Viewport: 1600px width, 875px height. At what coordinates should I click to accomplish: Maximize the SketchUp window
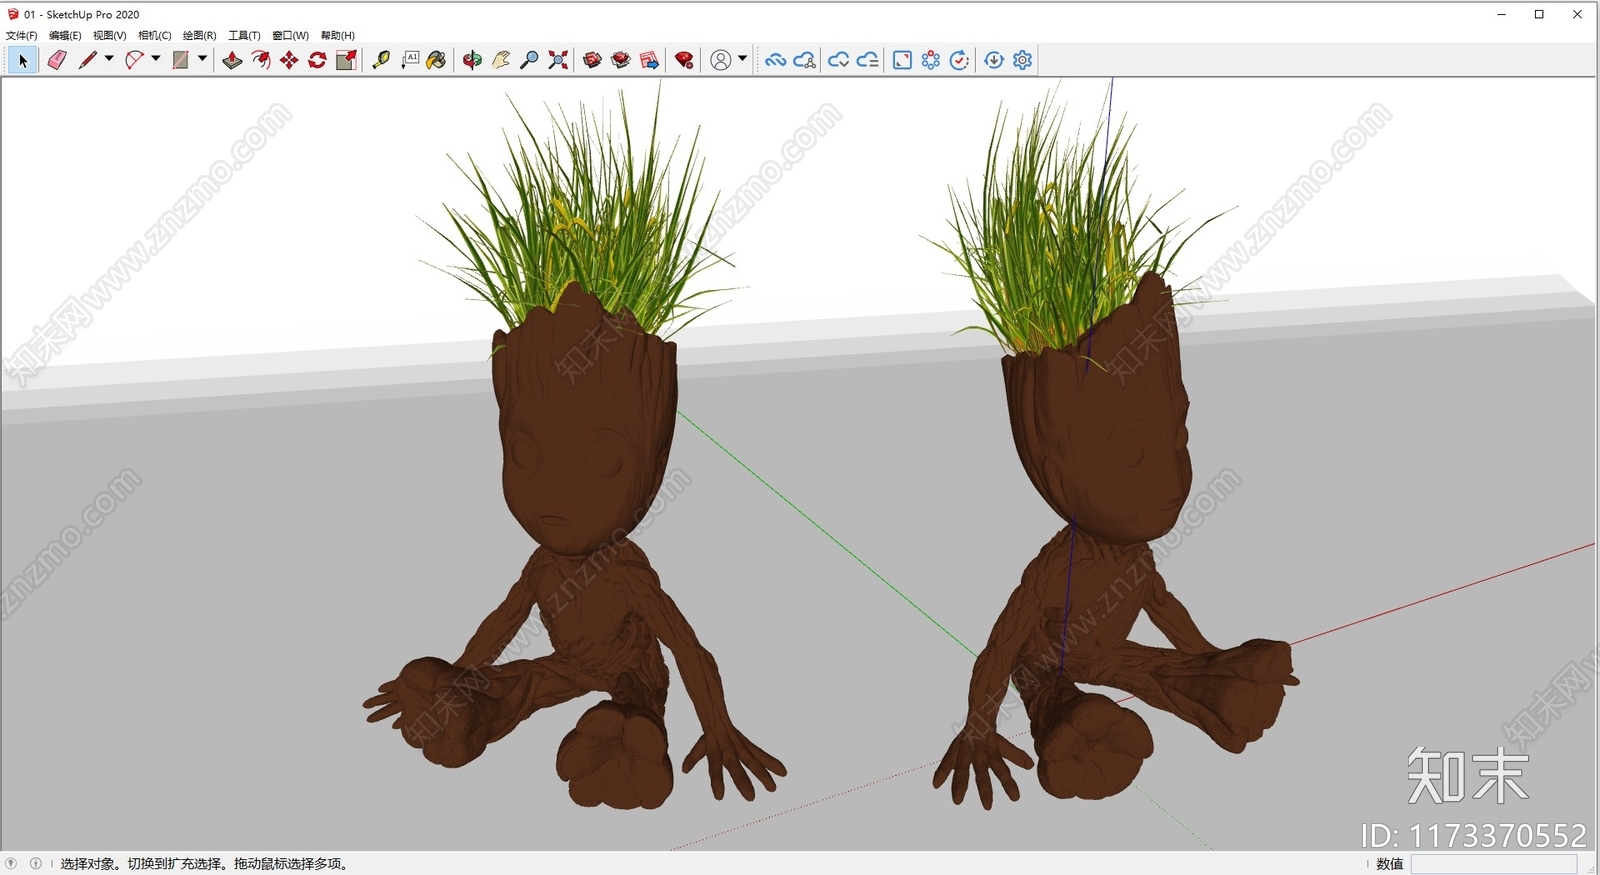tap(1539, 14)
